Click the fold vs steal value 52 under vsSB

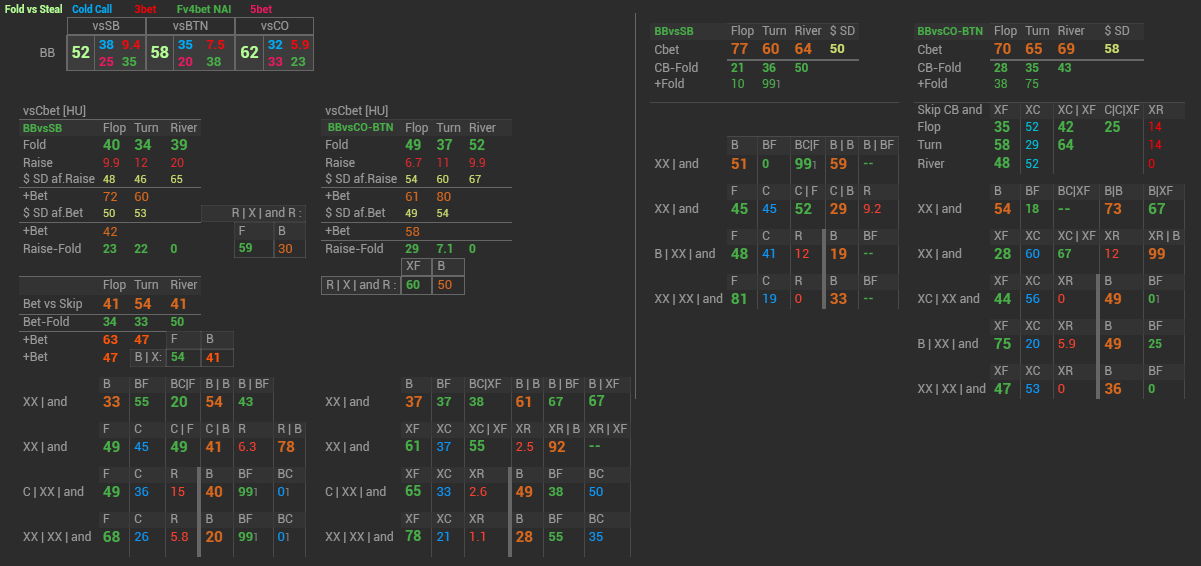point(81,53)
